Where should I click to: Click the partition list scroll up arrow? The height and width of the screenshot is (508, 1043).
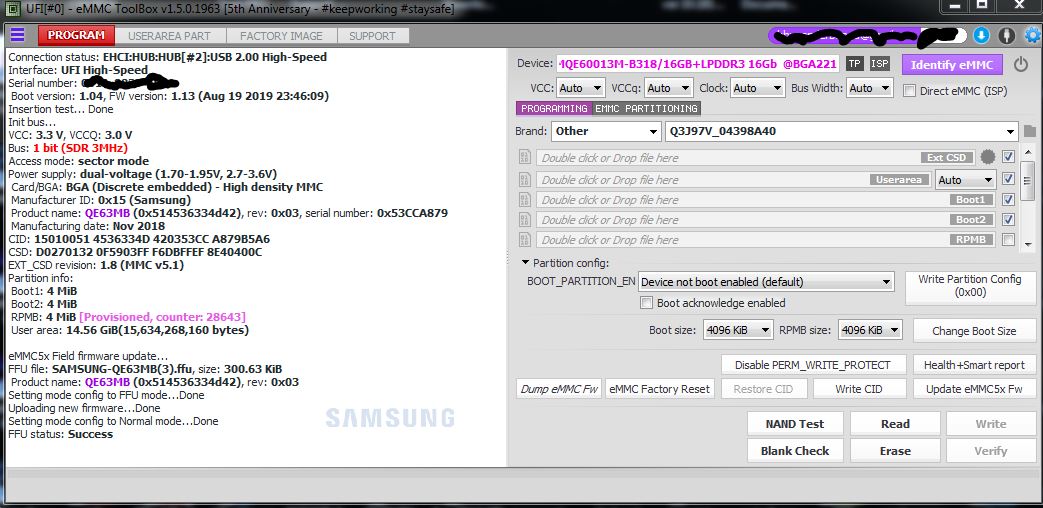(x=1028, y=154)
